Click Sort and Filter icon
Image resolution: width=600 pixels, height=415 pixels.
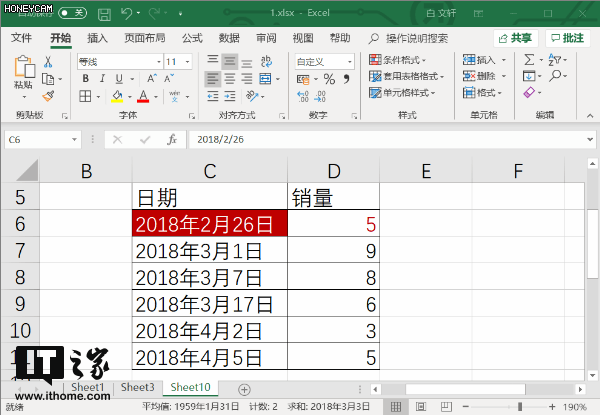click(x=555, y=60)
